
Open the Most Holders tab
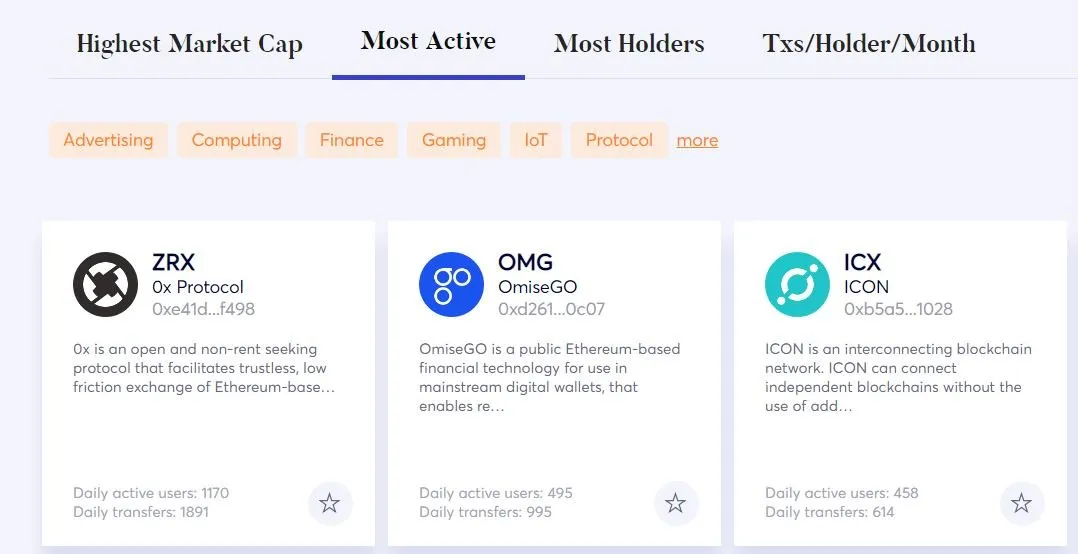point(629,44)
